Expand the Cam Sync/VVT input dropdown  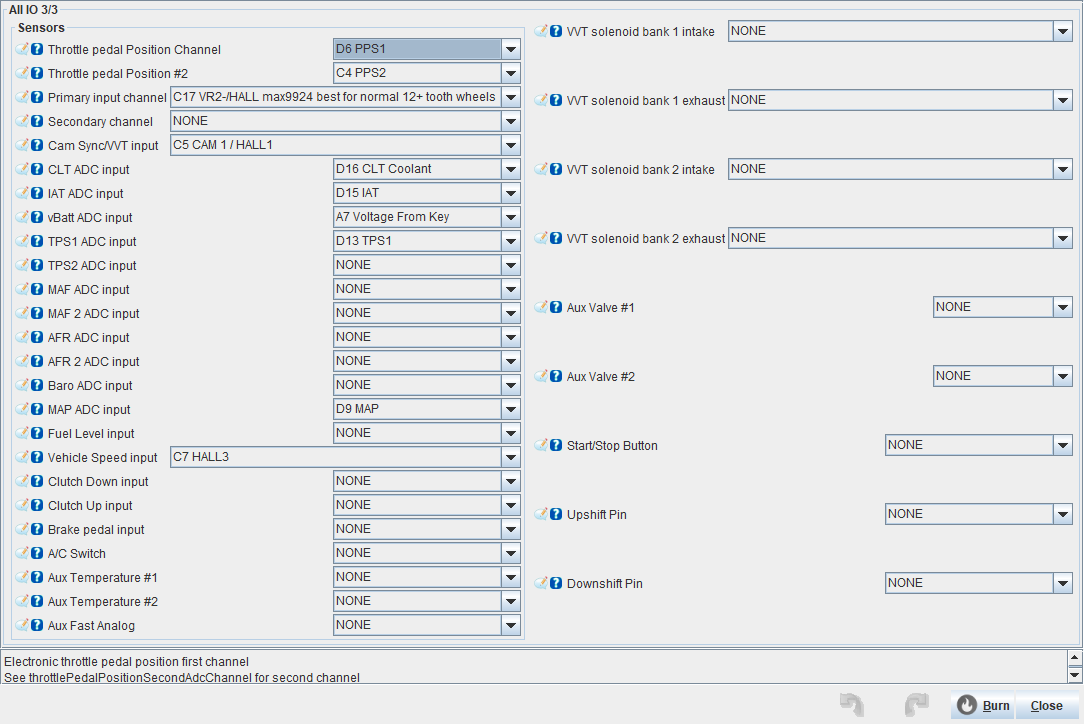click(x=511, y=145)
